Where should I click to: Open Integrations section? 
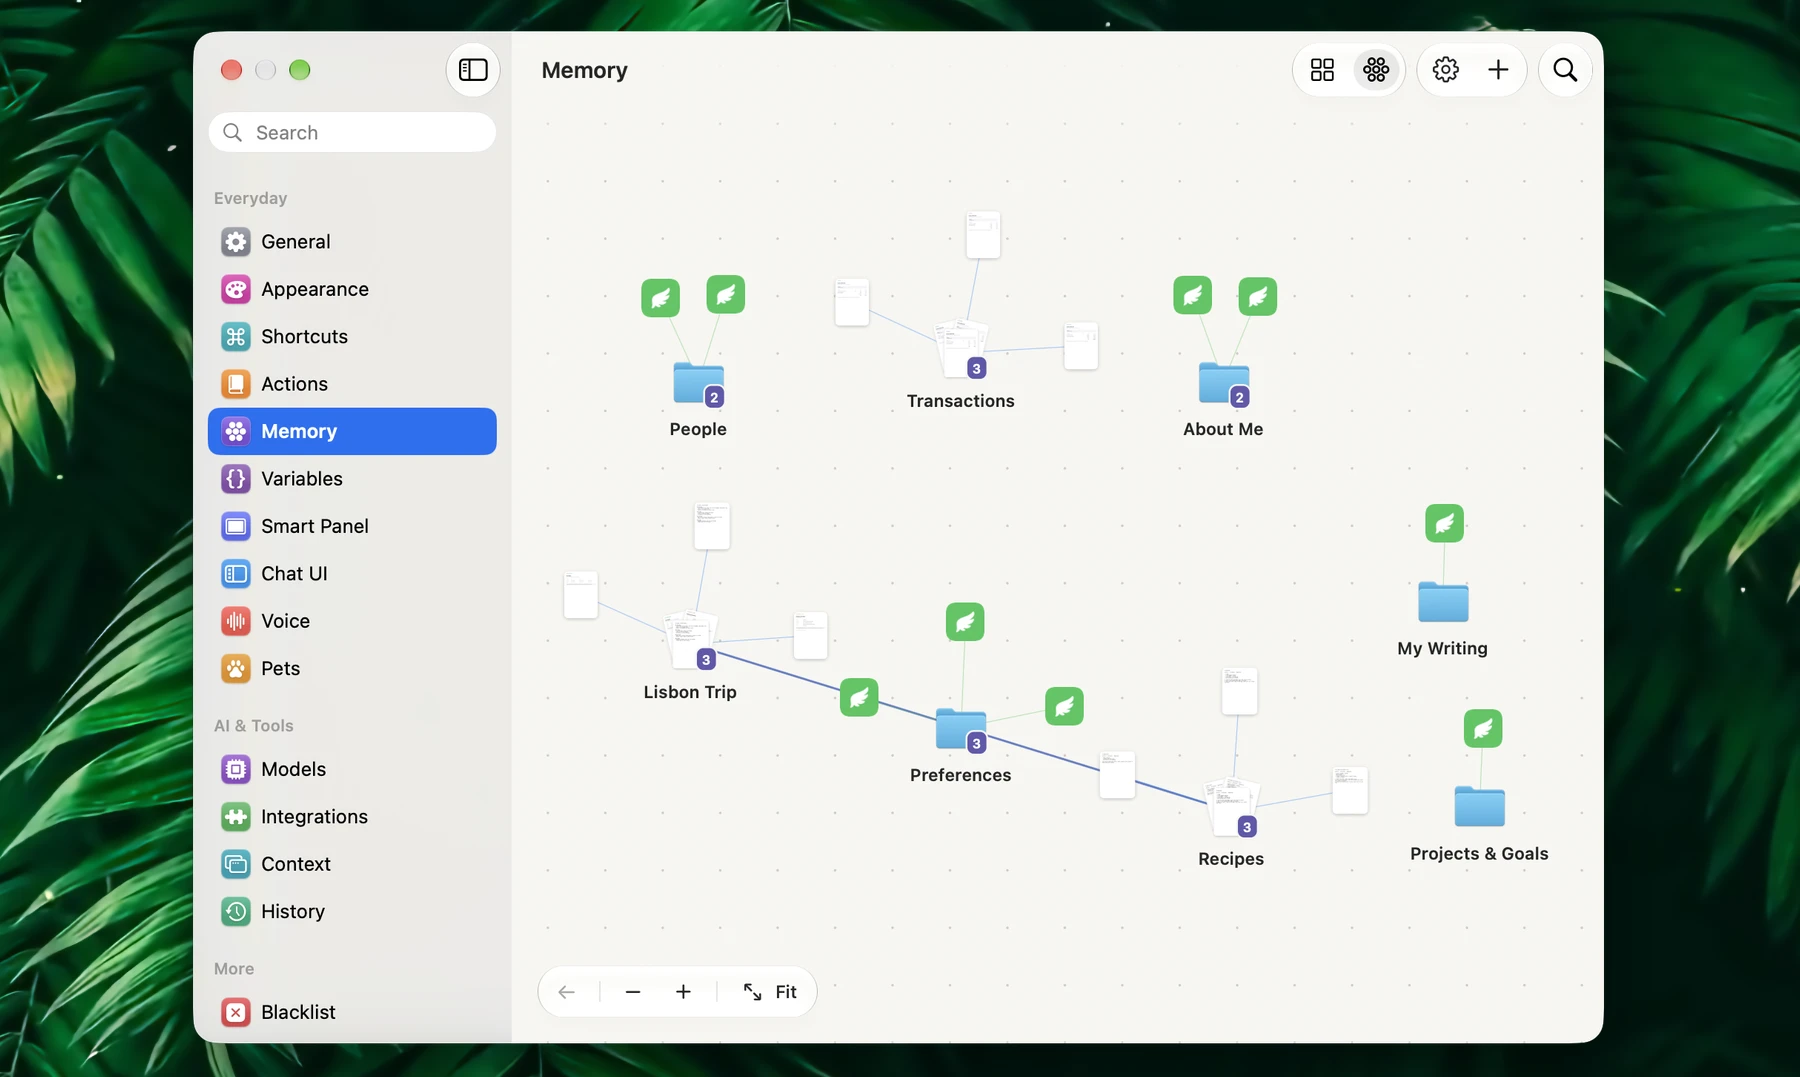coord(352,817)
